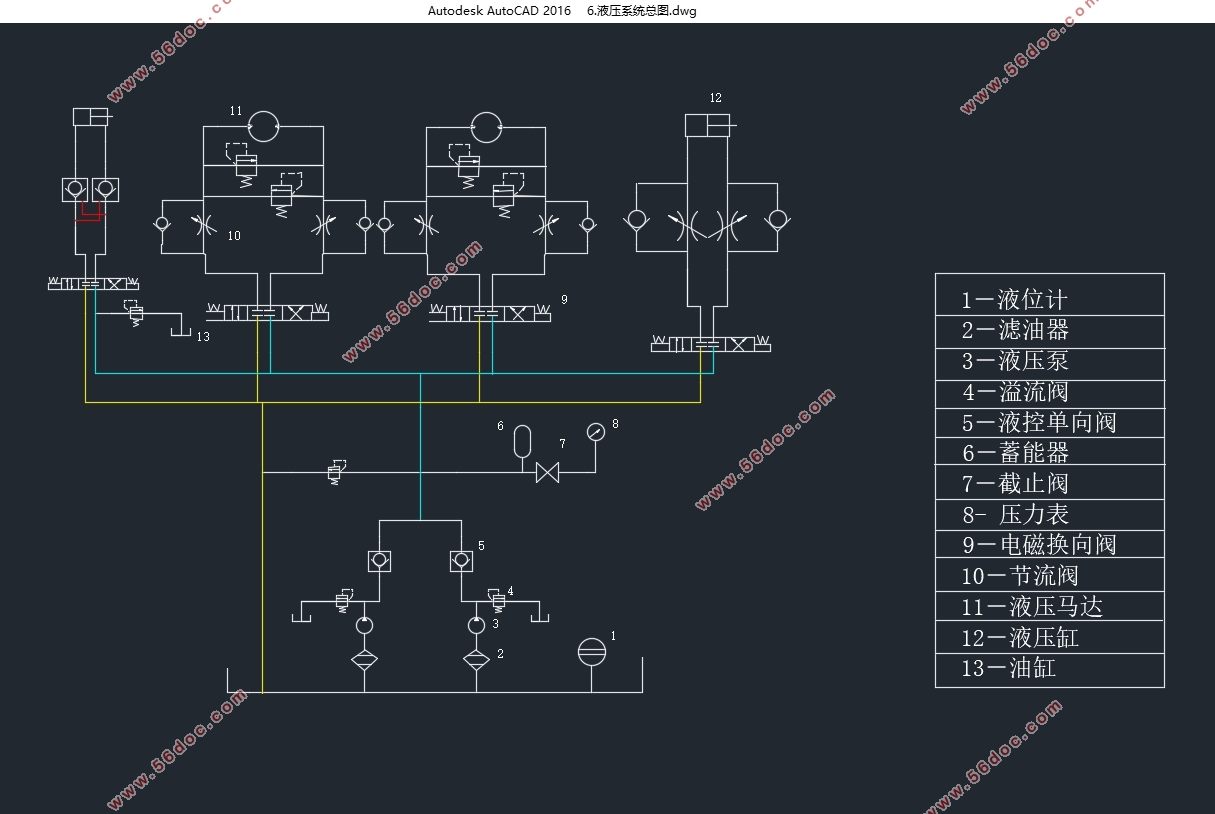Click the pressure gauge symbol labeled 8
The image size is (1215, 814).
(x=596, y=432)
